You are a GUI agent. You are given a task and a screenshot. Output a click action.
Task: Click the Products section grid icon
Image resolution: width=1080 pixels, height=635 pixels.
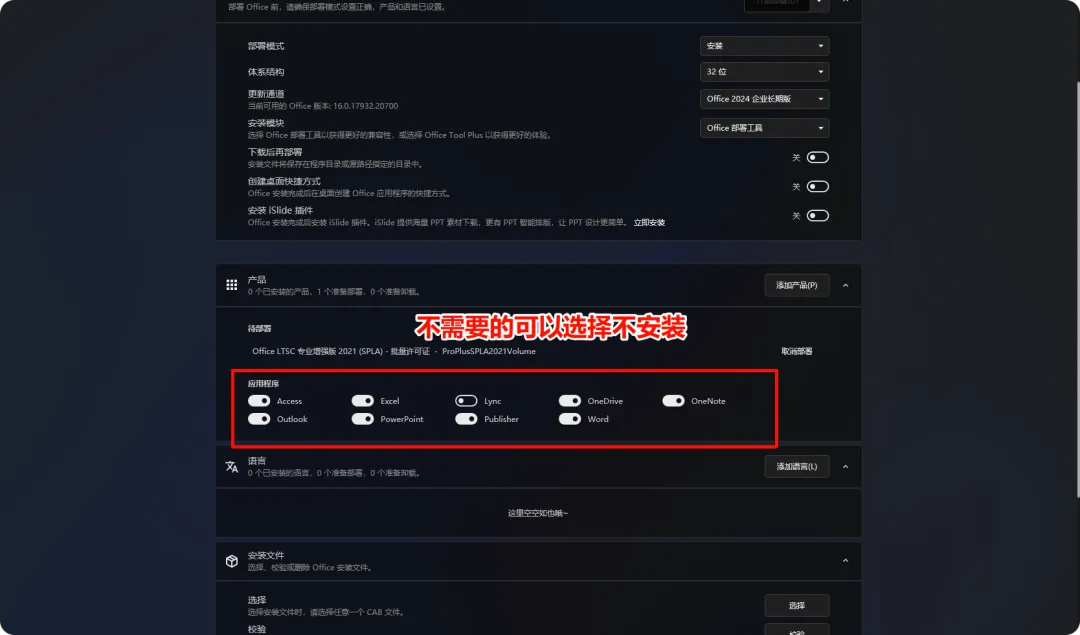coord(231,284)
